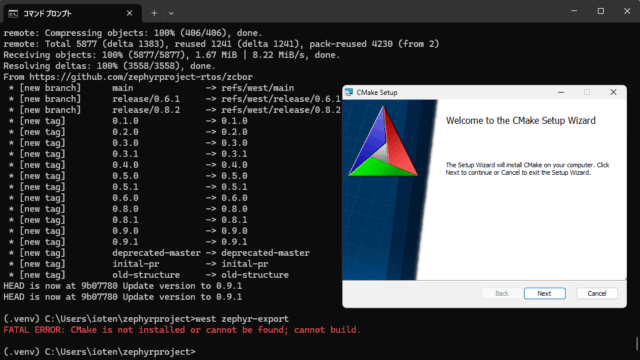Click the 'old-structure' tag row
The width and height of the screenshot is (640, 360).
pyautogui.click(x=149, y=275)
